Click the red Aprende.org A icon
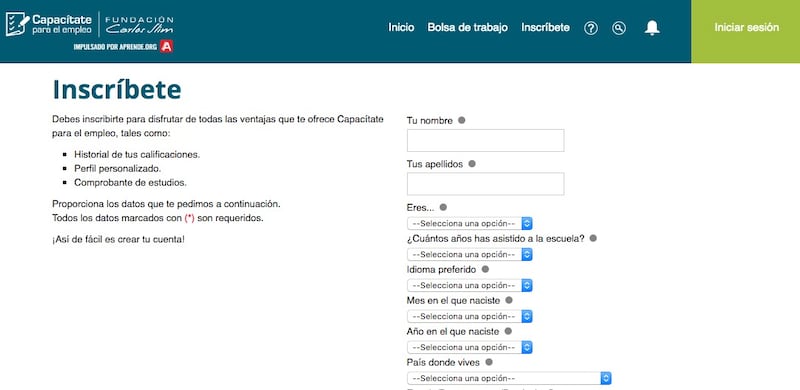The width and height of the screenshot is (800, 390). pyautogui.click(x=166, y=47)
